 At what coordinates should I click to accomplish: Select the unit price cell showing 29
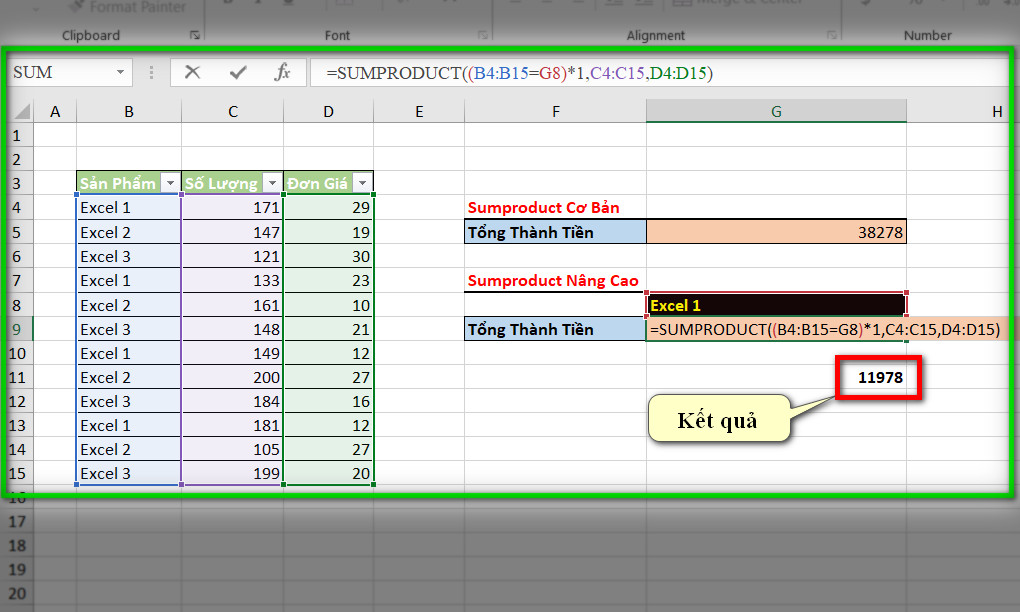click(x=329, y=207)
